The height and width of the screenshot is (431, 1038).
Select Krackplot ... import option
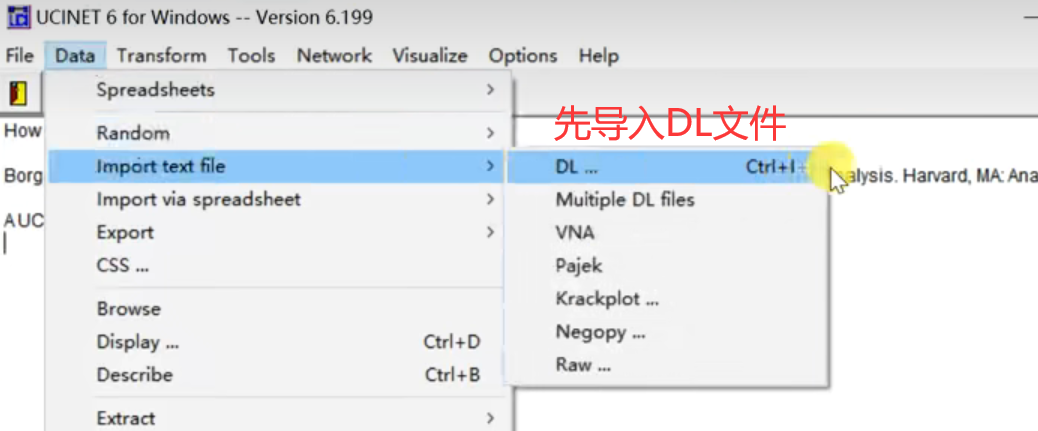coord(667,299)
